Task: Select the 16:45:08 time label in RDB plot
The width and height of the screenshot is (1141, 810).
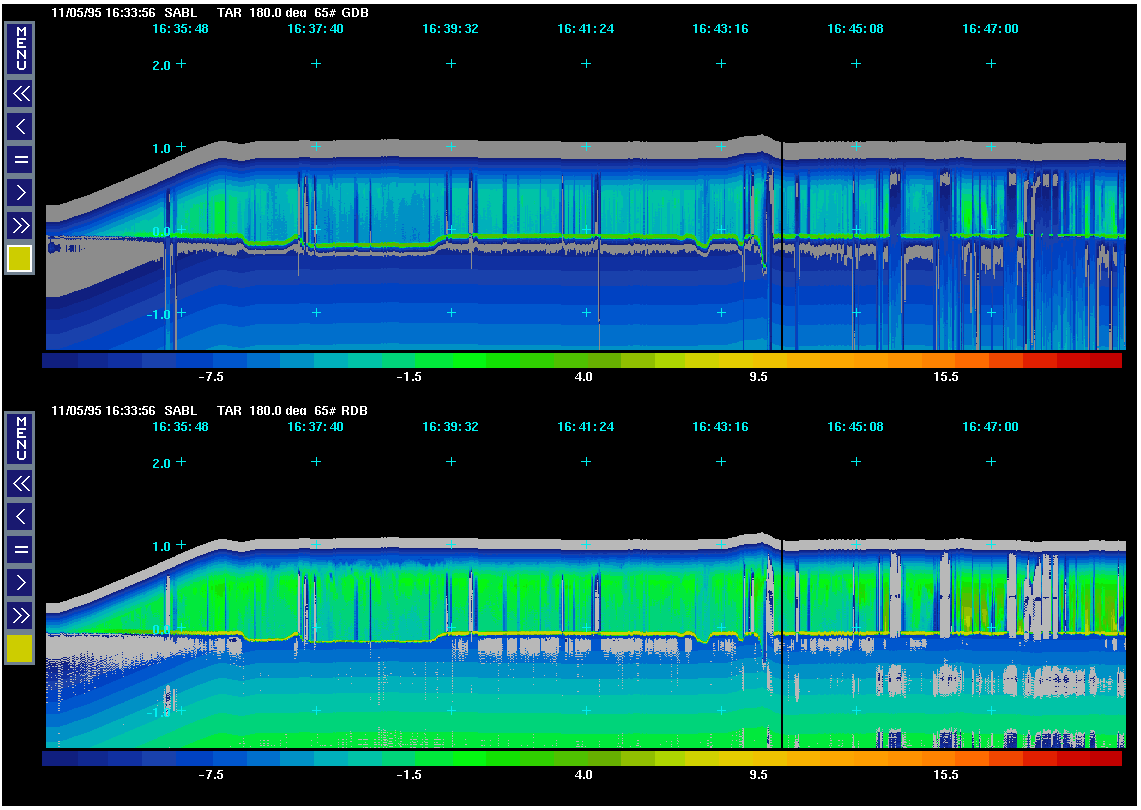Action: pos(855,427)
